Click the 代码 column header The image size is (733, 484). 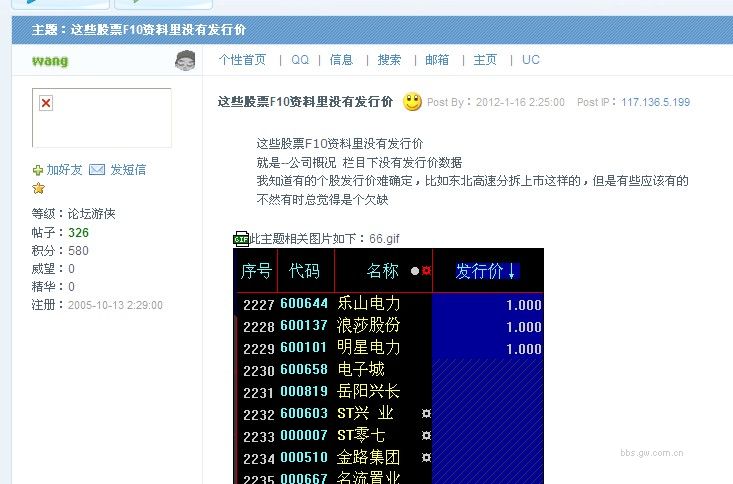pyautogui.click(x=304, y=271)
